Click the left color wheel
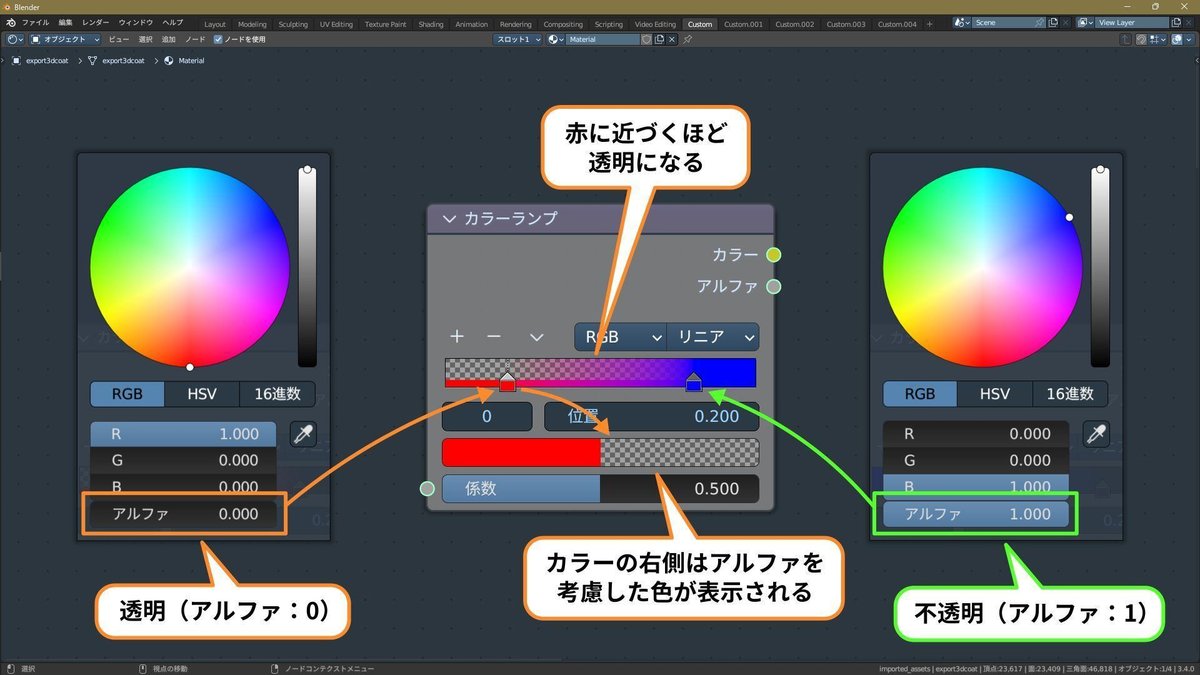 click(190, 267)
